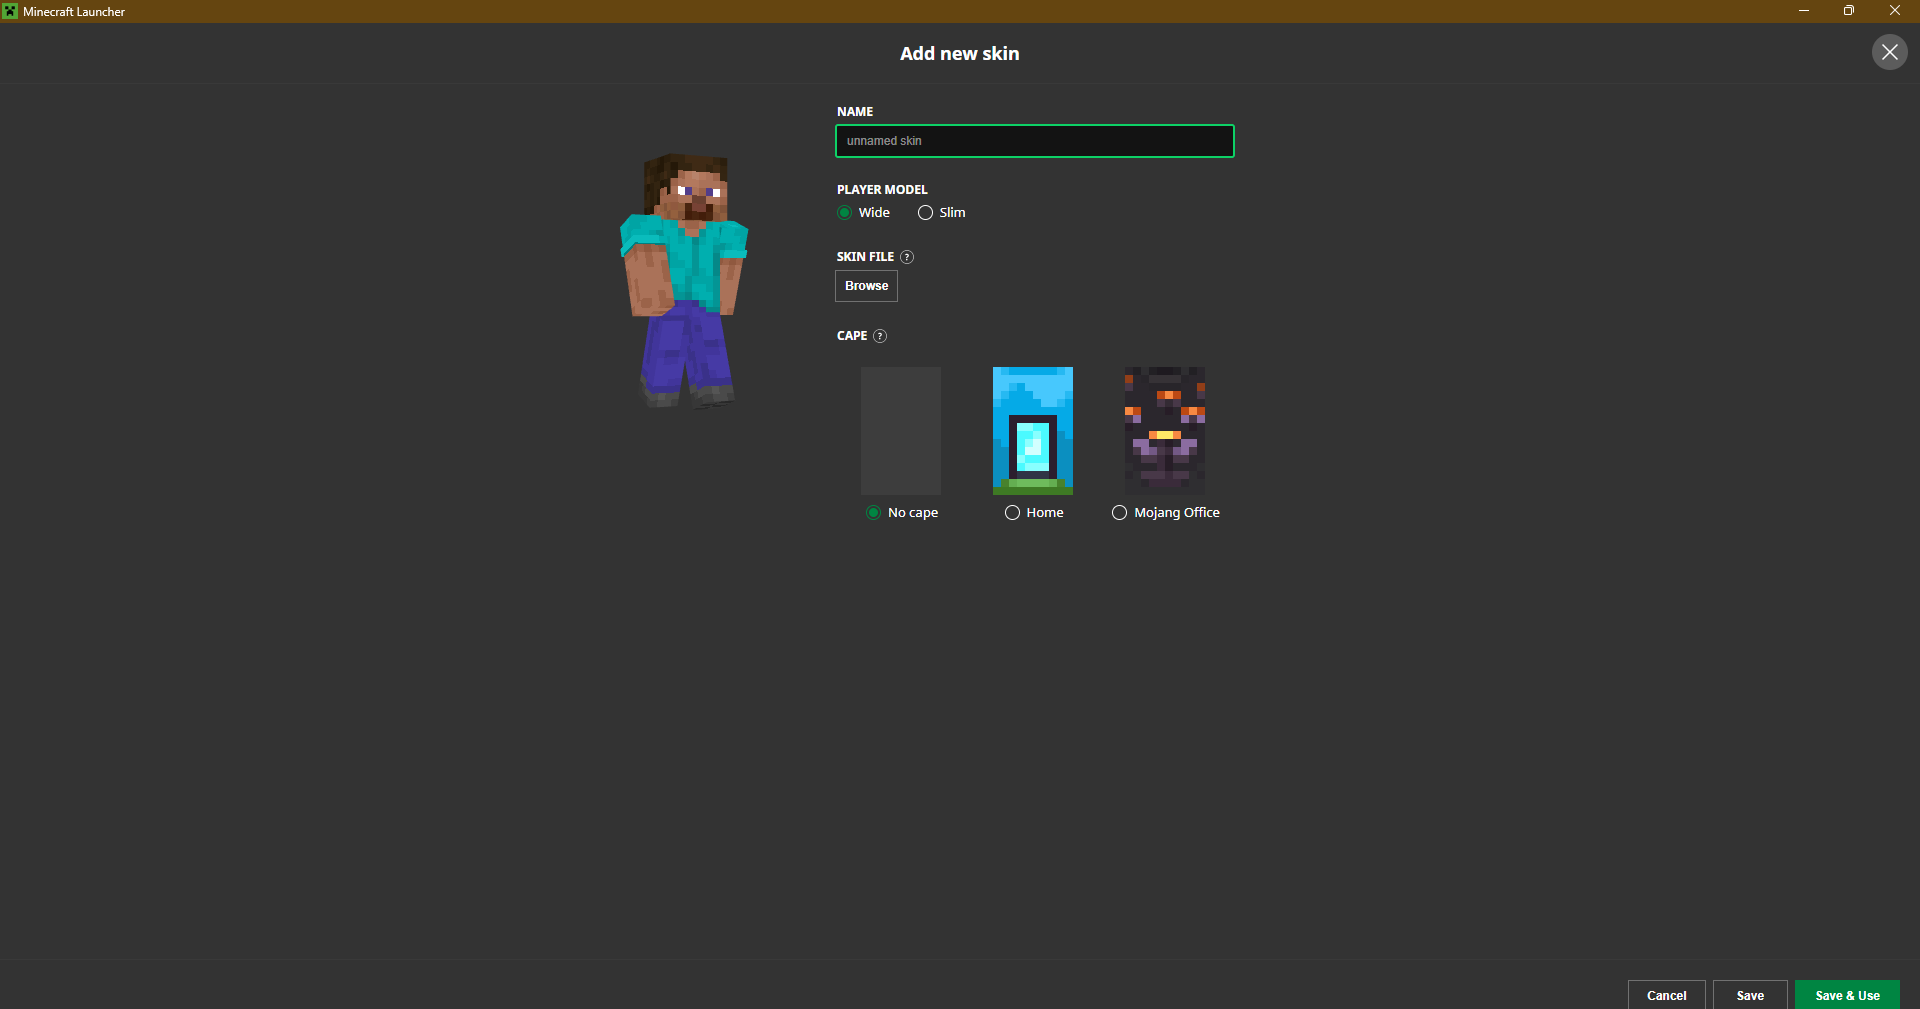
Task: Click the Home cape thumbnail image
Action: tap(1032, 430)
